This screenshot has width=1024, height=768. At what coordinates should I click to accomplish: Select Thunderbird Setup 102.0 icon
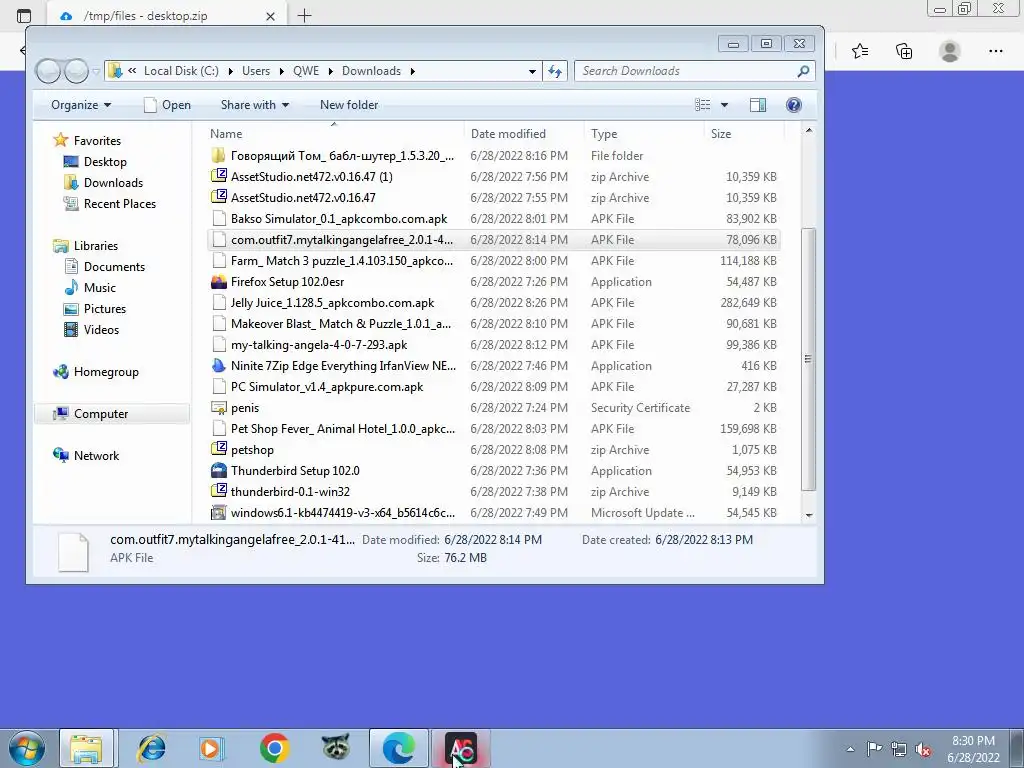219,471
